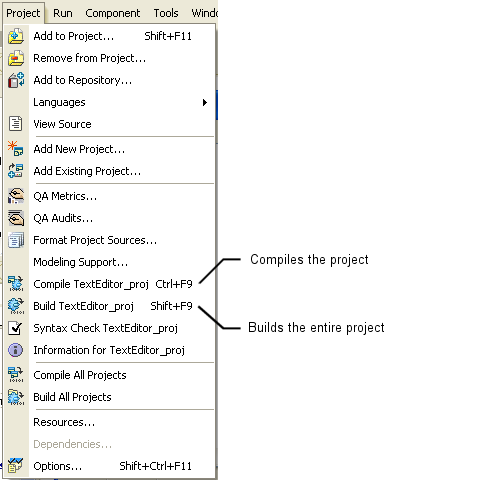500x480 pixels.
Task: Open the Tools menu
Action: coord(166,13)
